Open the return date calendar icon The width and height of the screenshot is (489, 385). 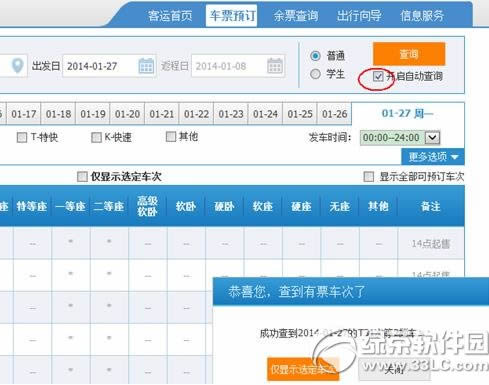[x=275, y=66]
